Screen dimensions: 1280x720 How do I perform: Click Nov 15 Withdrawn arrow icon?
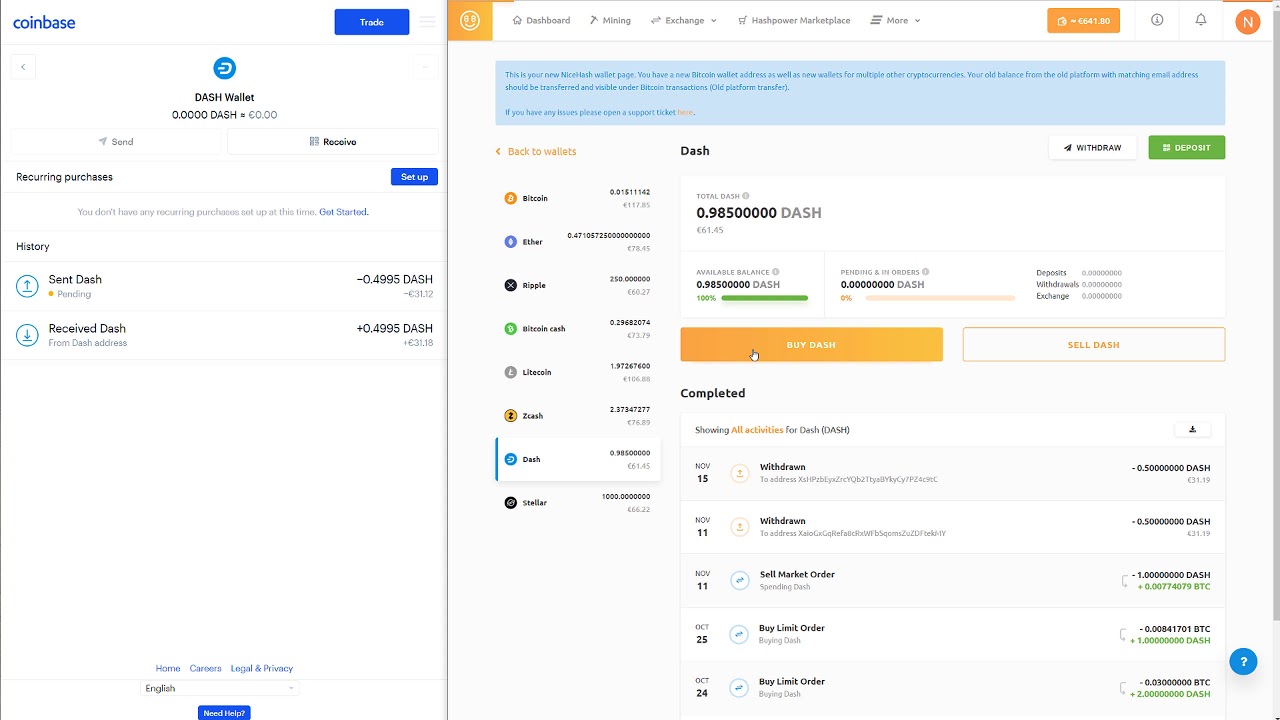(740, 473)
